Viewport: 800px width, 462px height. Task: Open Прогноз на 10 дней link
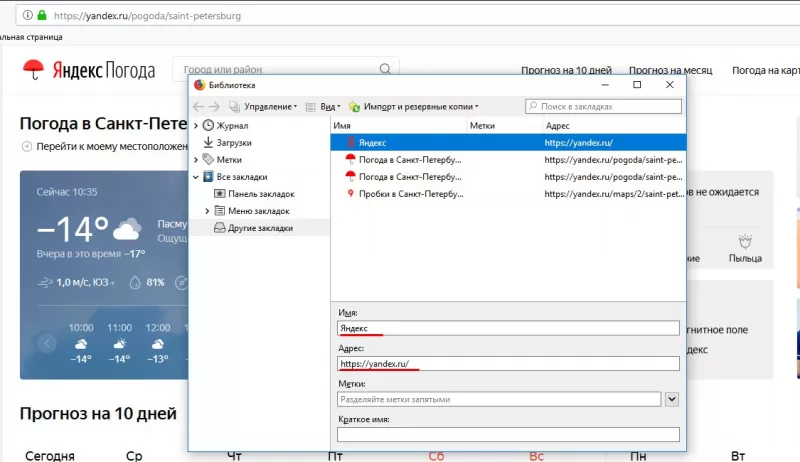(566, 70)
